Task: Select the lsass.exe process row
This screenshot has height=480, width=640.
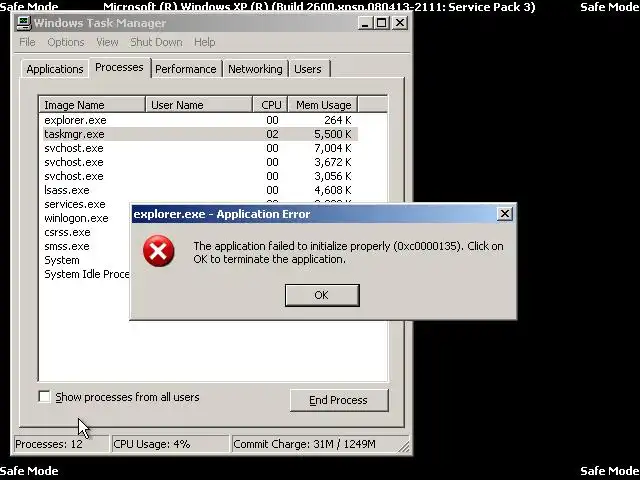Action: coord(200,190)
